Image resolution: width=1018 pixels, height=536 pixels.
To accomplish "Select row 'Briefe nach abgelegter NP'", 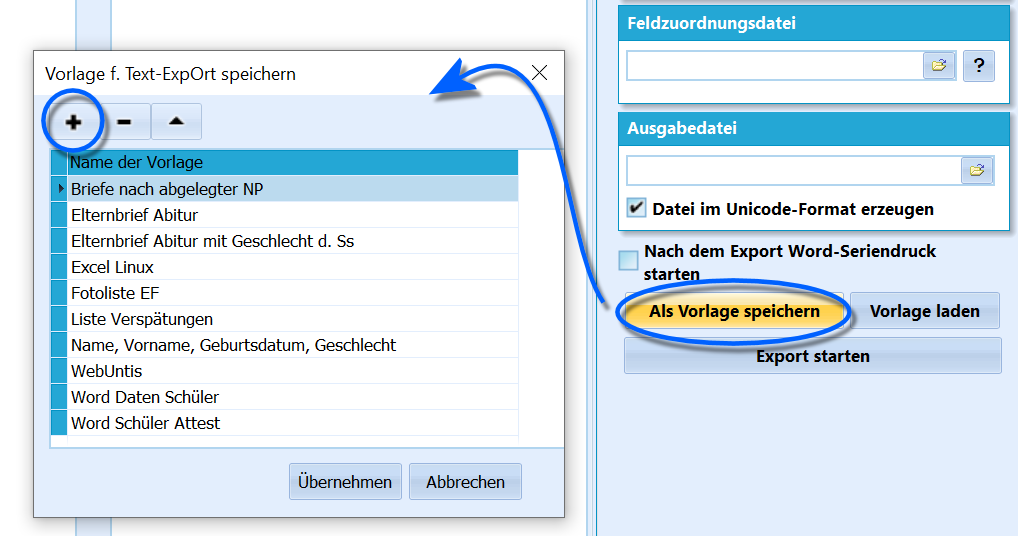I will point(293,189).
